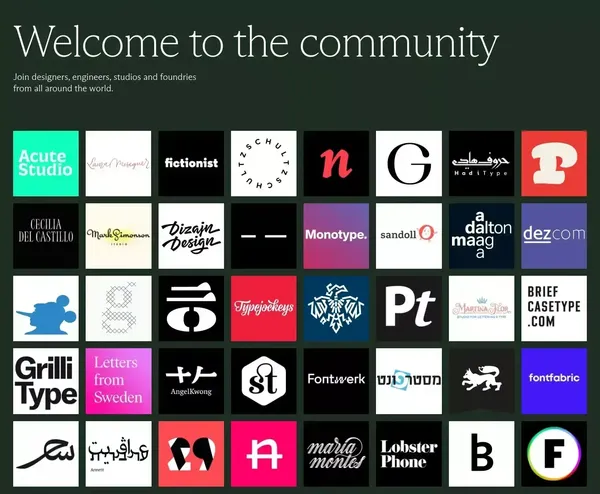Open the Cecilia del Castillo tile

coord(46,236)
